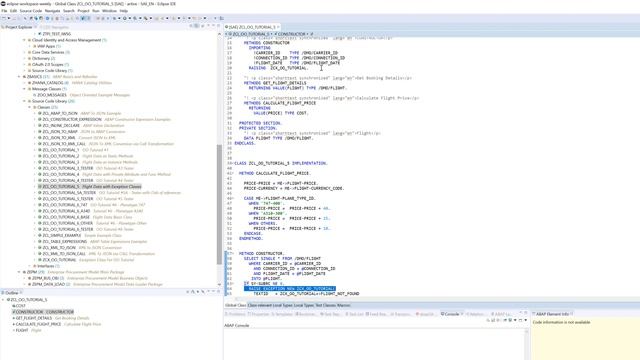Open the Run menu
This screenshot has height=360, width=640.
(96, 11)
